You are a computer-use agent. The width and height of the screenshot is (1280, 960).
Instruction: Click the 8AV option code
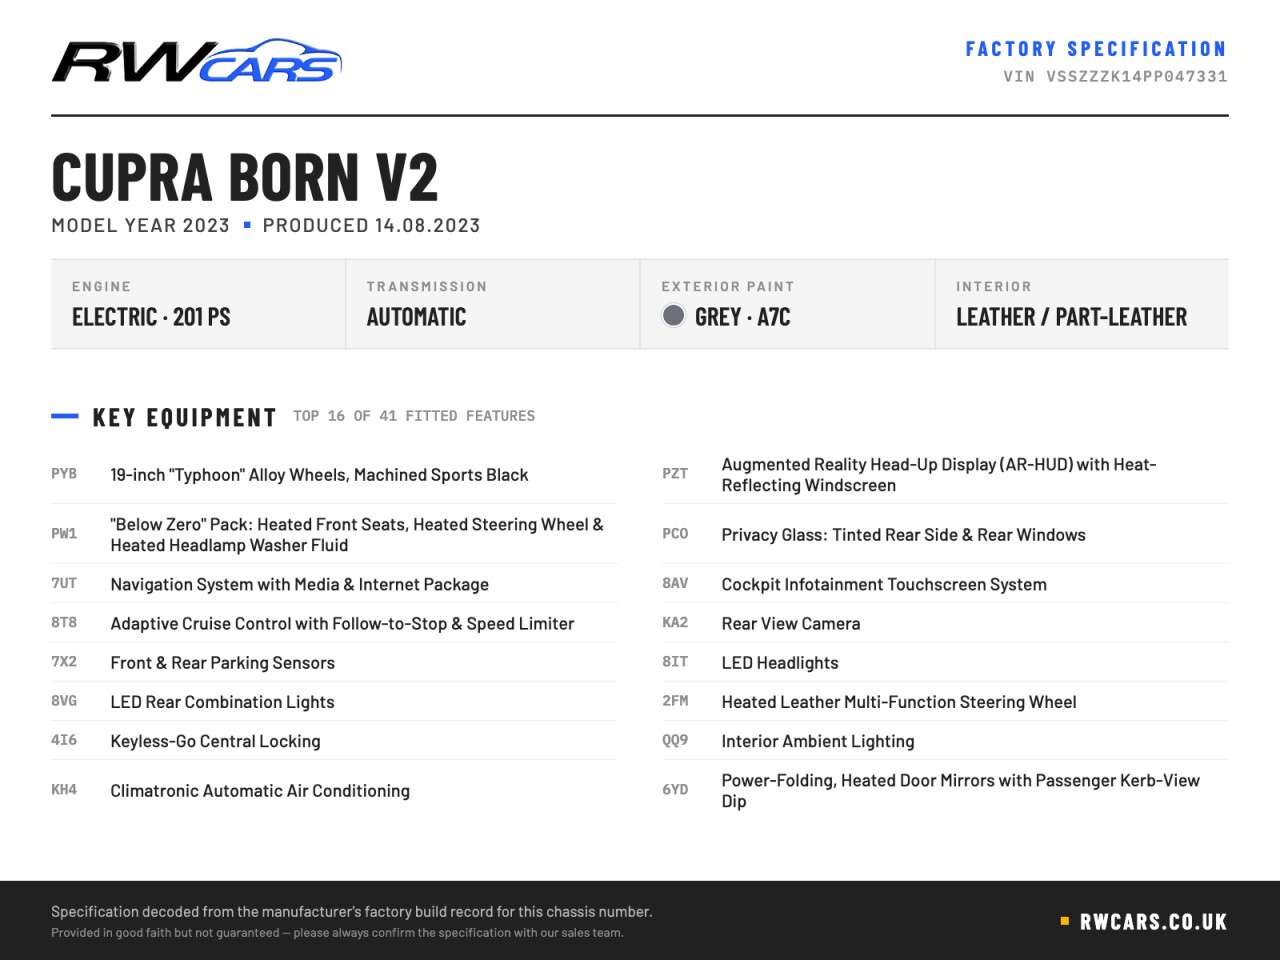pos(675,583)
